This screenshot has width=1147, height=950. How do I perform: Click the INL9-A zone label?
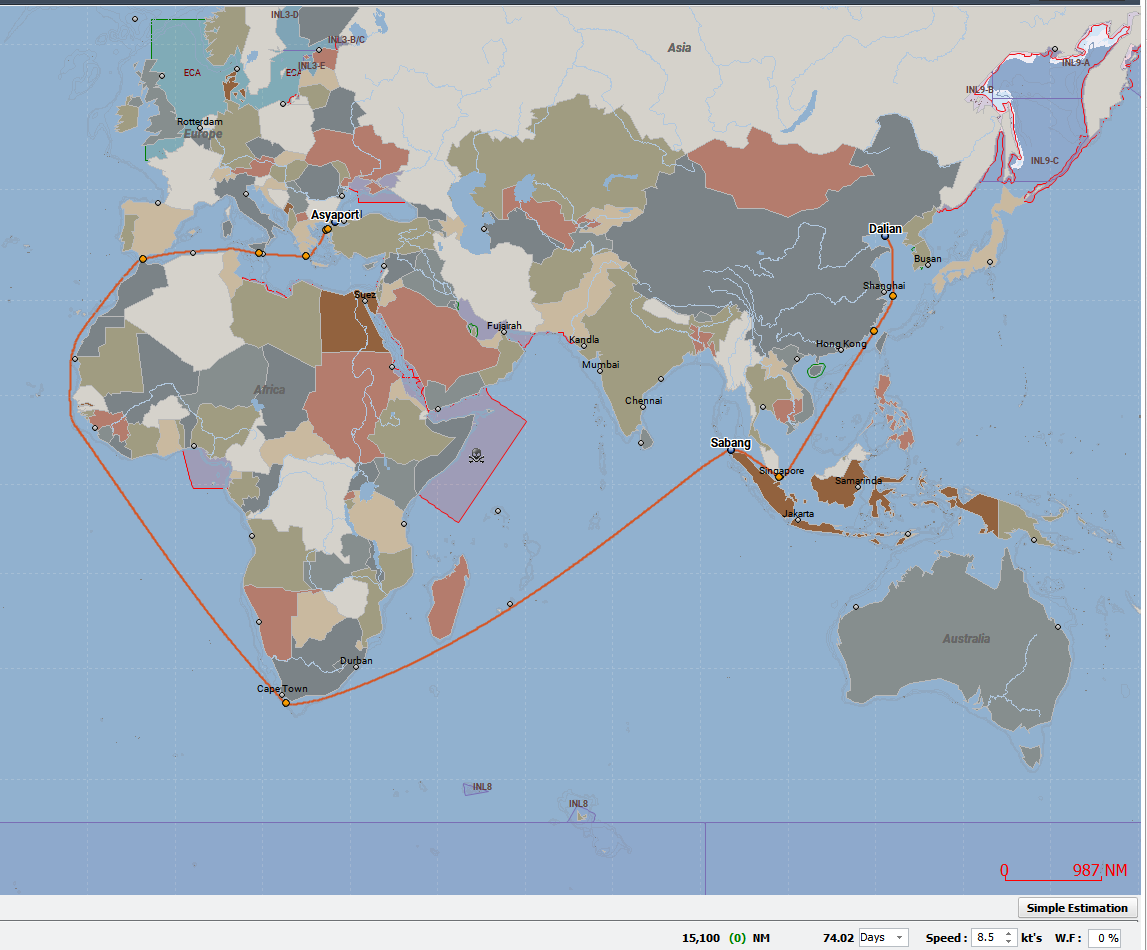[1075, 63]
